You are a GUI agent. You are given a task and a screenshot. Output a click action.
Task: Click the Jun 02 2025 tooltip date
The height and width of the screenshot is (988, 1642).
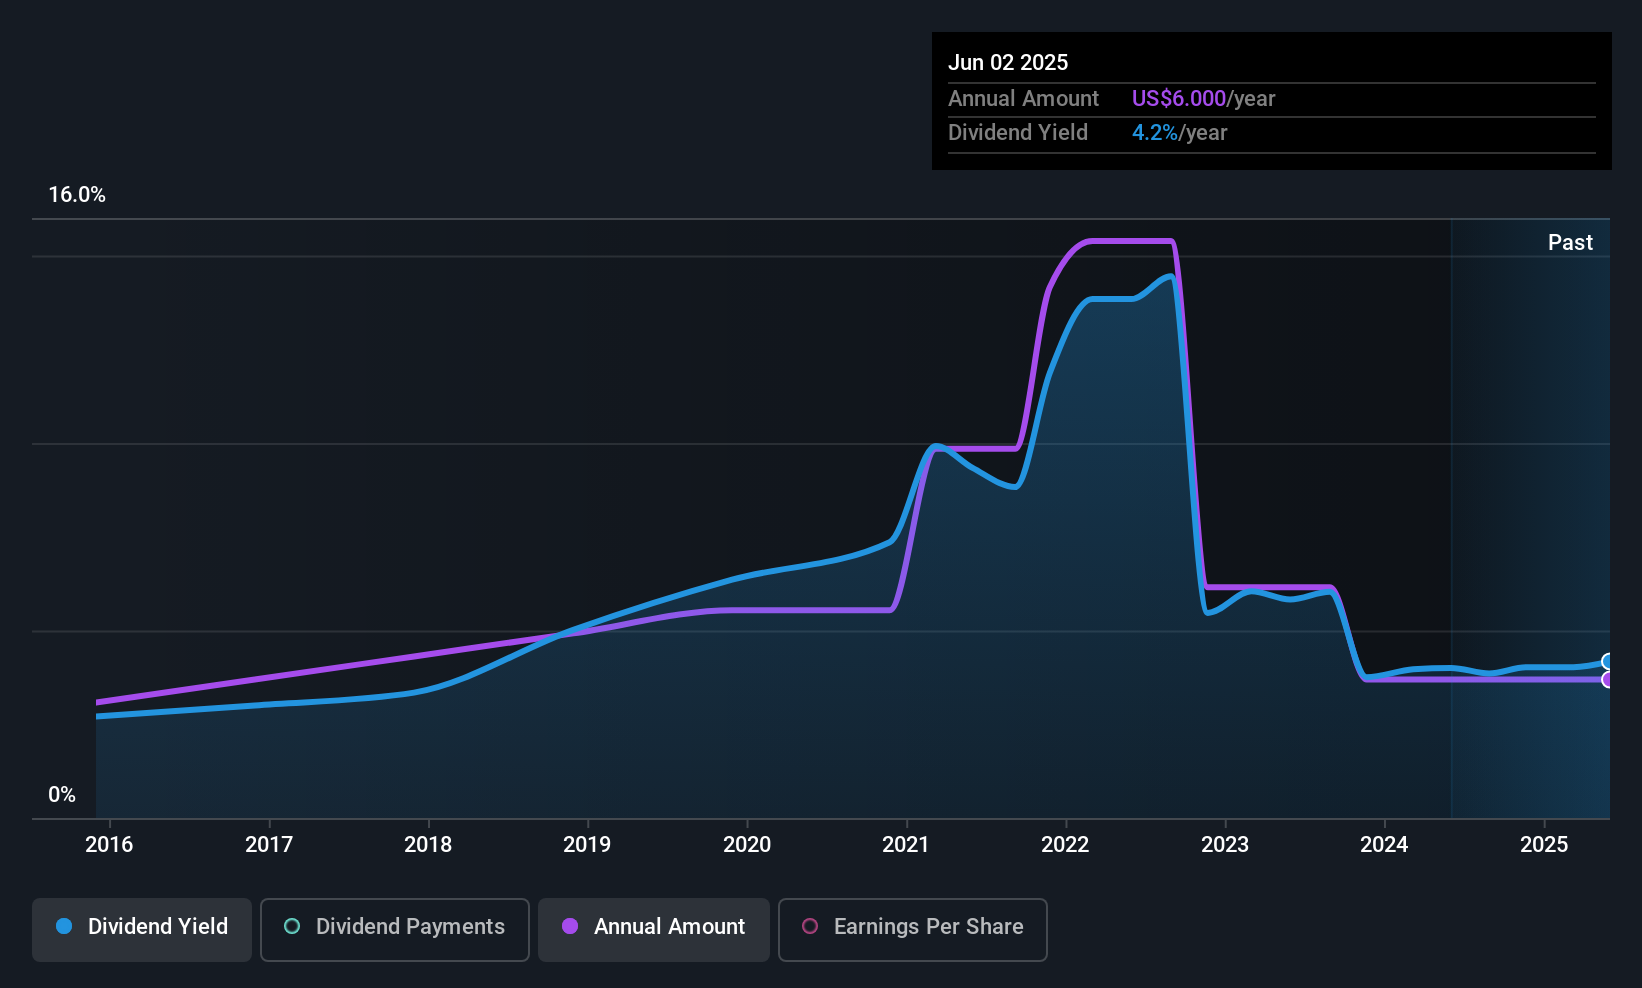coord(1008,62)
